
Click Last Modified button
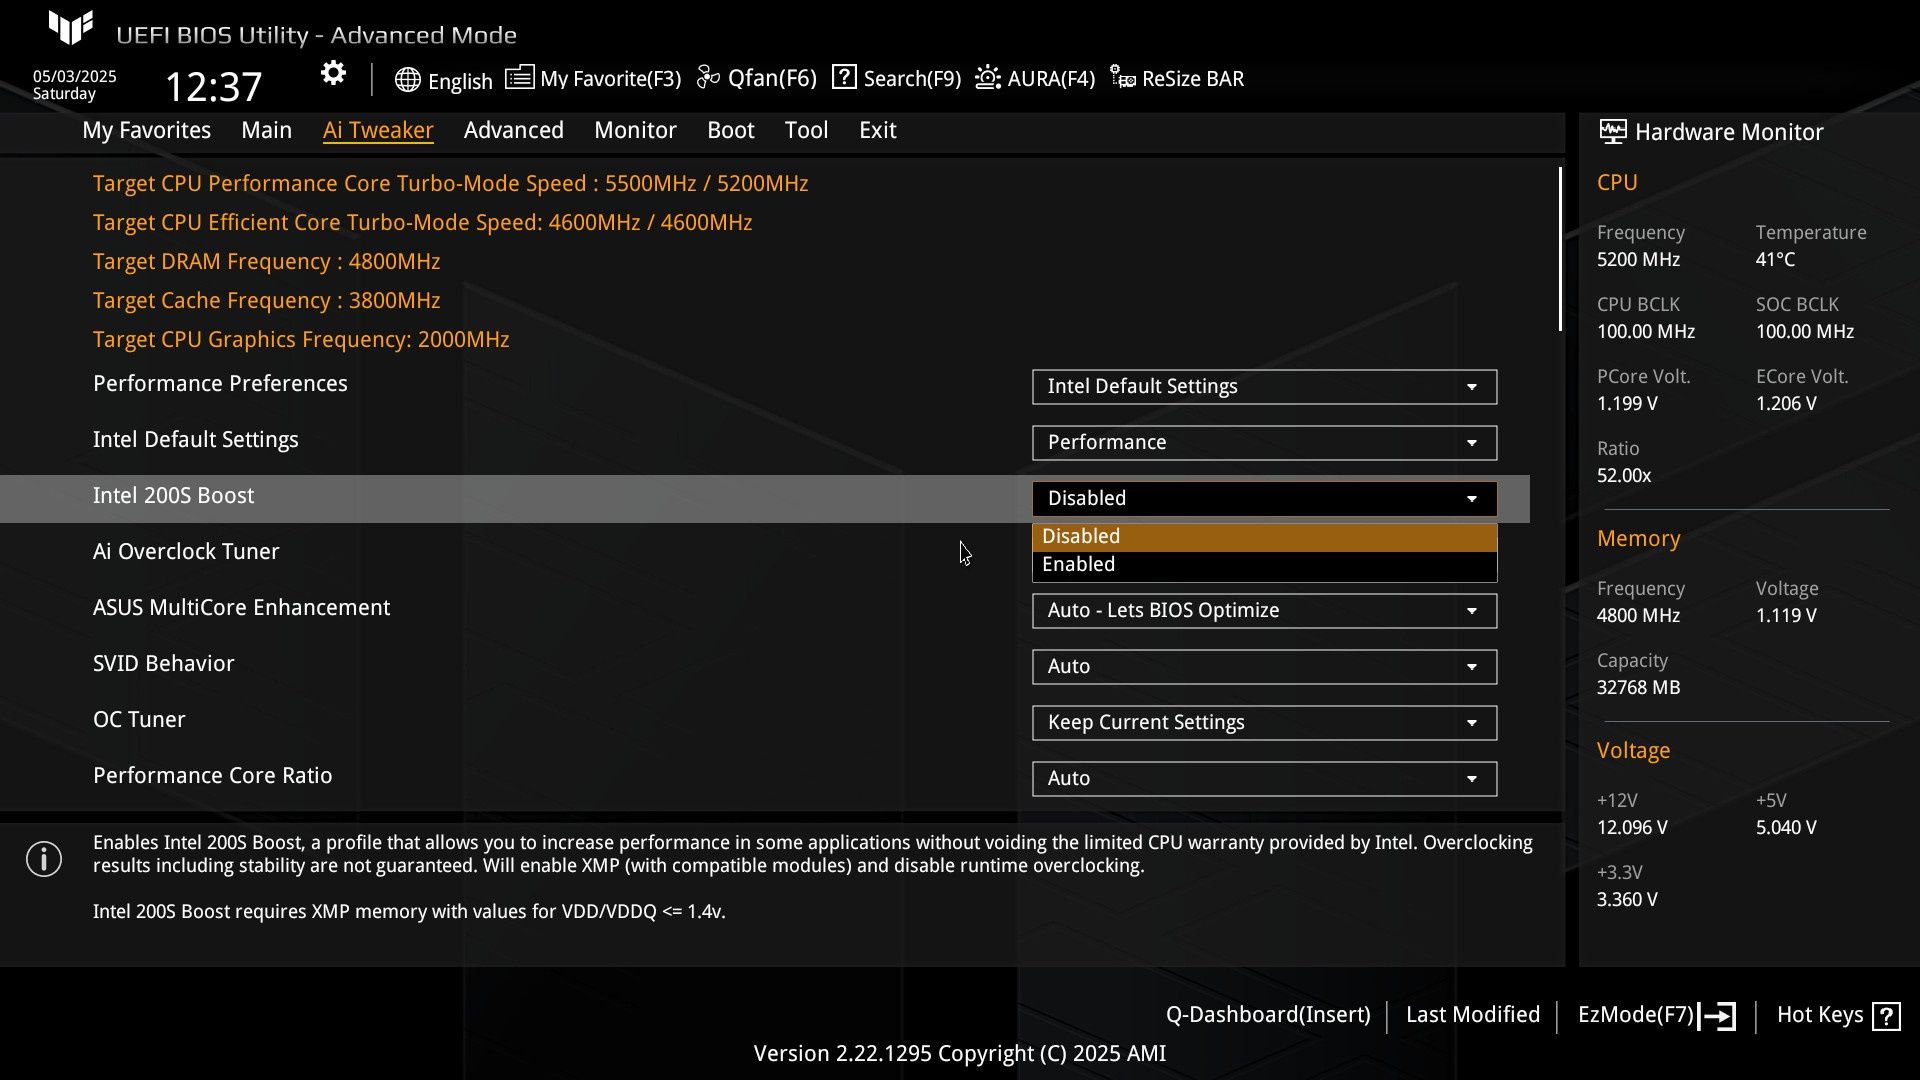(x=1472, y=1015)
